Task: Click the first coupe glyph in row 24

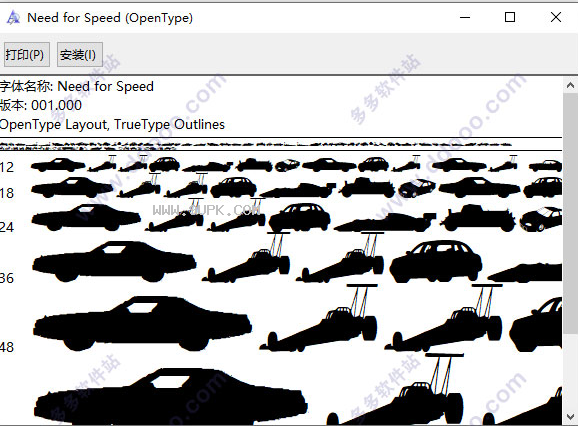Action: click(x=86, y=217)
